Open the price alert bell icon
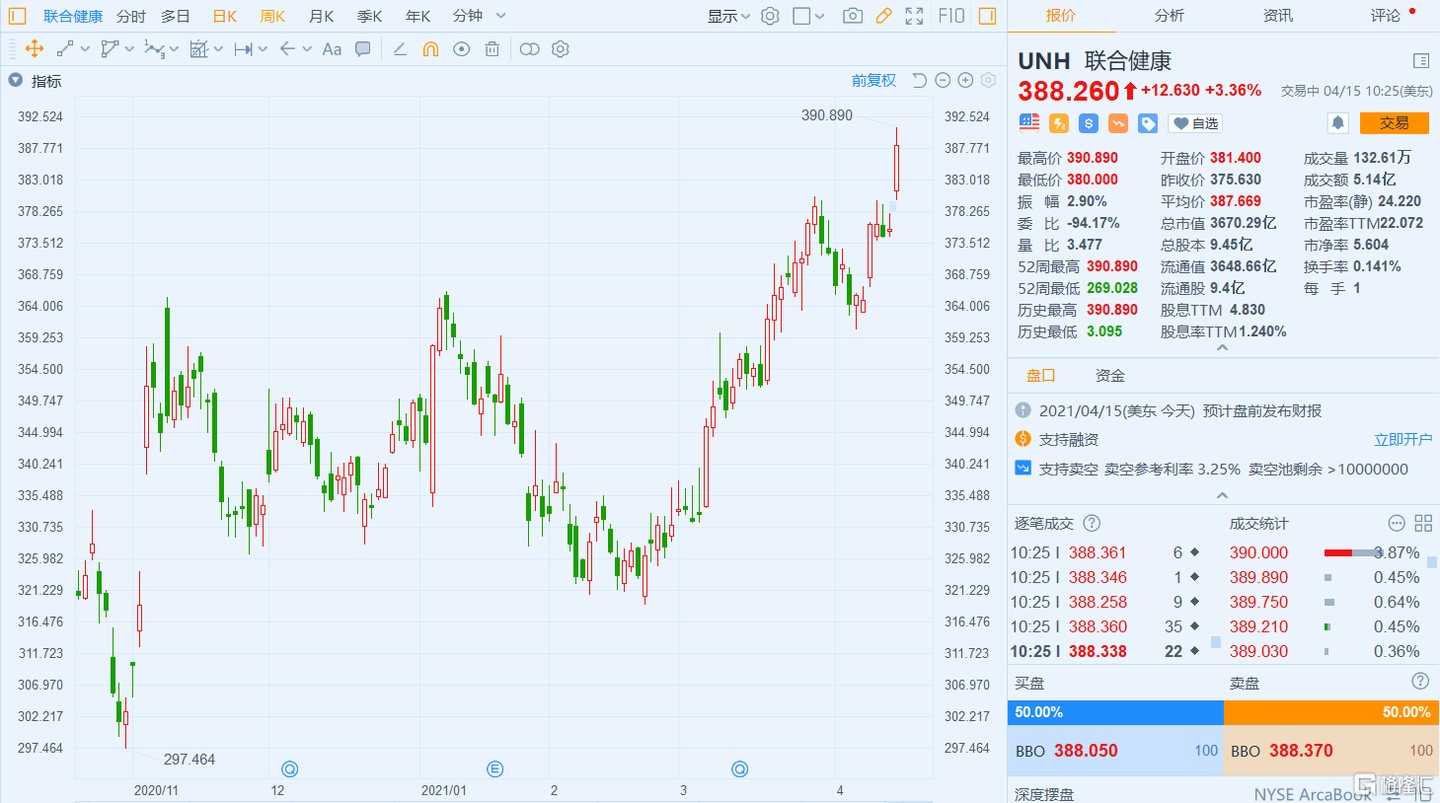Viewport: 1440px width, 803px height. [x=1336, y=123]
